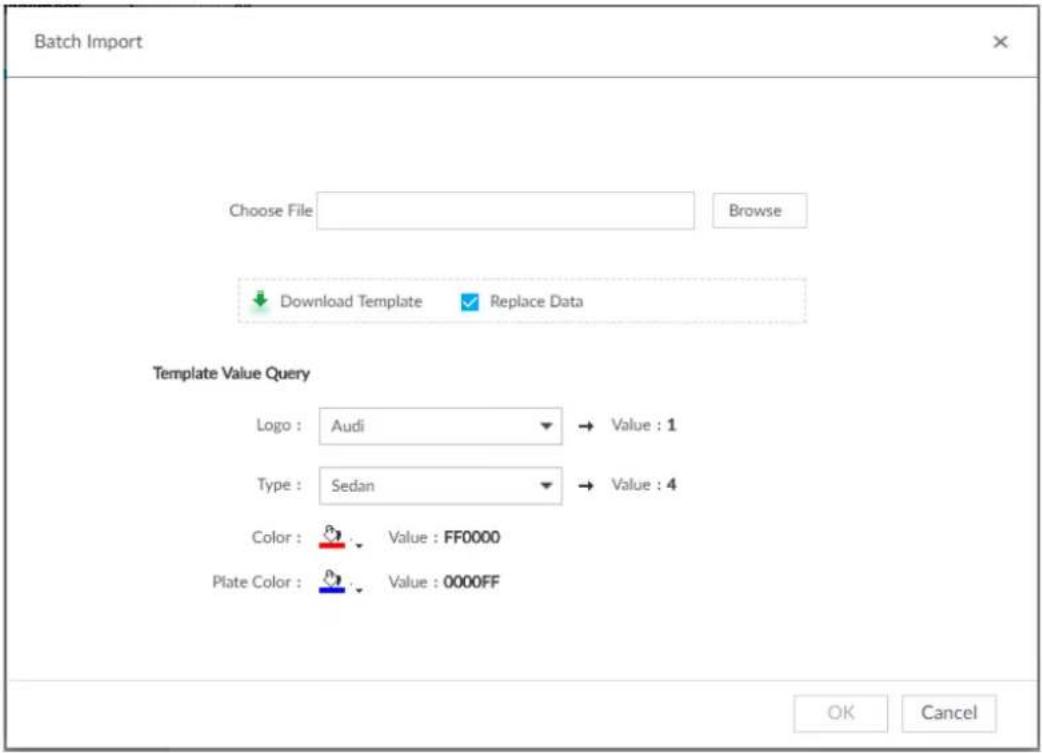
Task: Click the Choose File label
Action: click(270, 211)
